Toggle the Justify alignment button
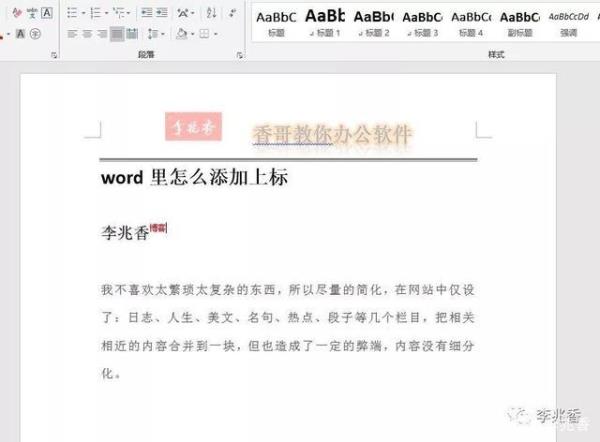The width and height of the screenshot is (600, 442). 117,34
